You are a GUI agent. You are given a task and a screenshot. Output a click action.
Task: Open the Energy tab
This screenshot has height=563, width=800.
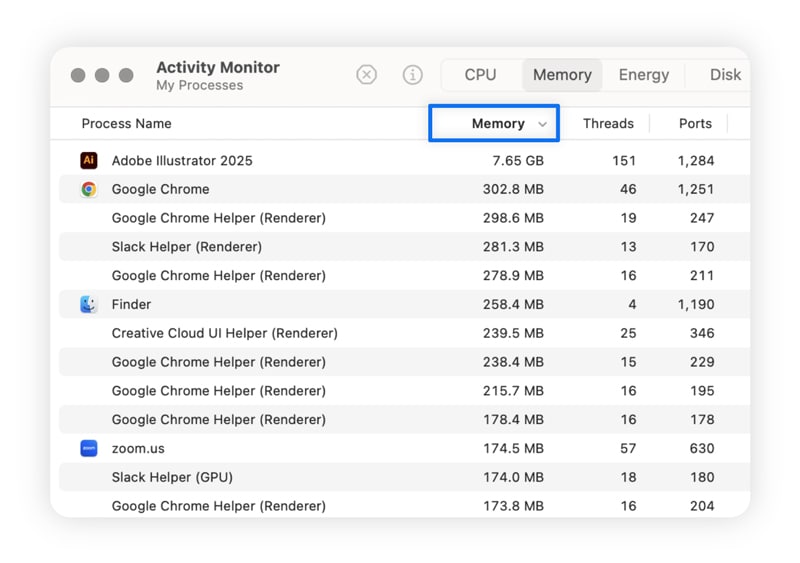643,75
